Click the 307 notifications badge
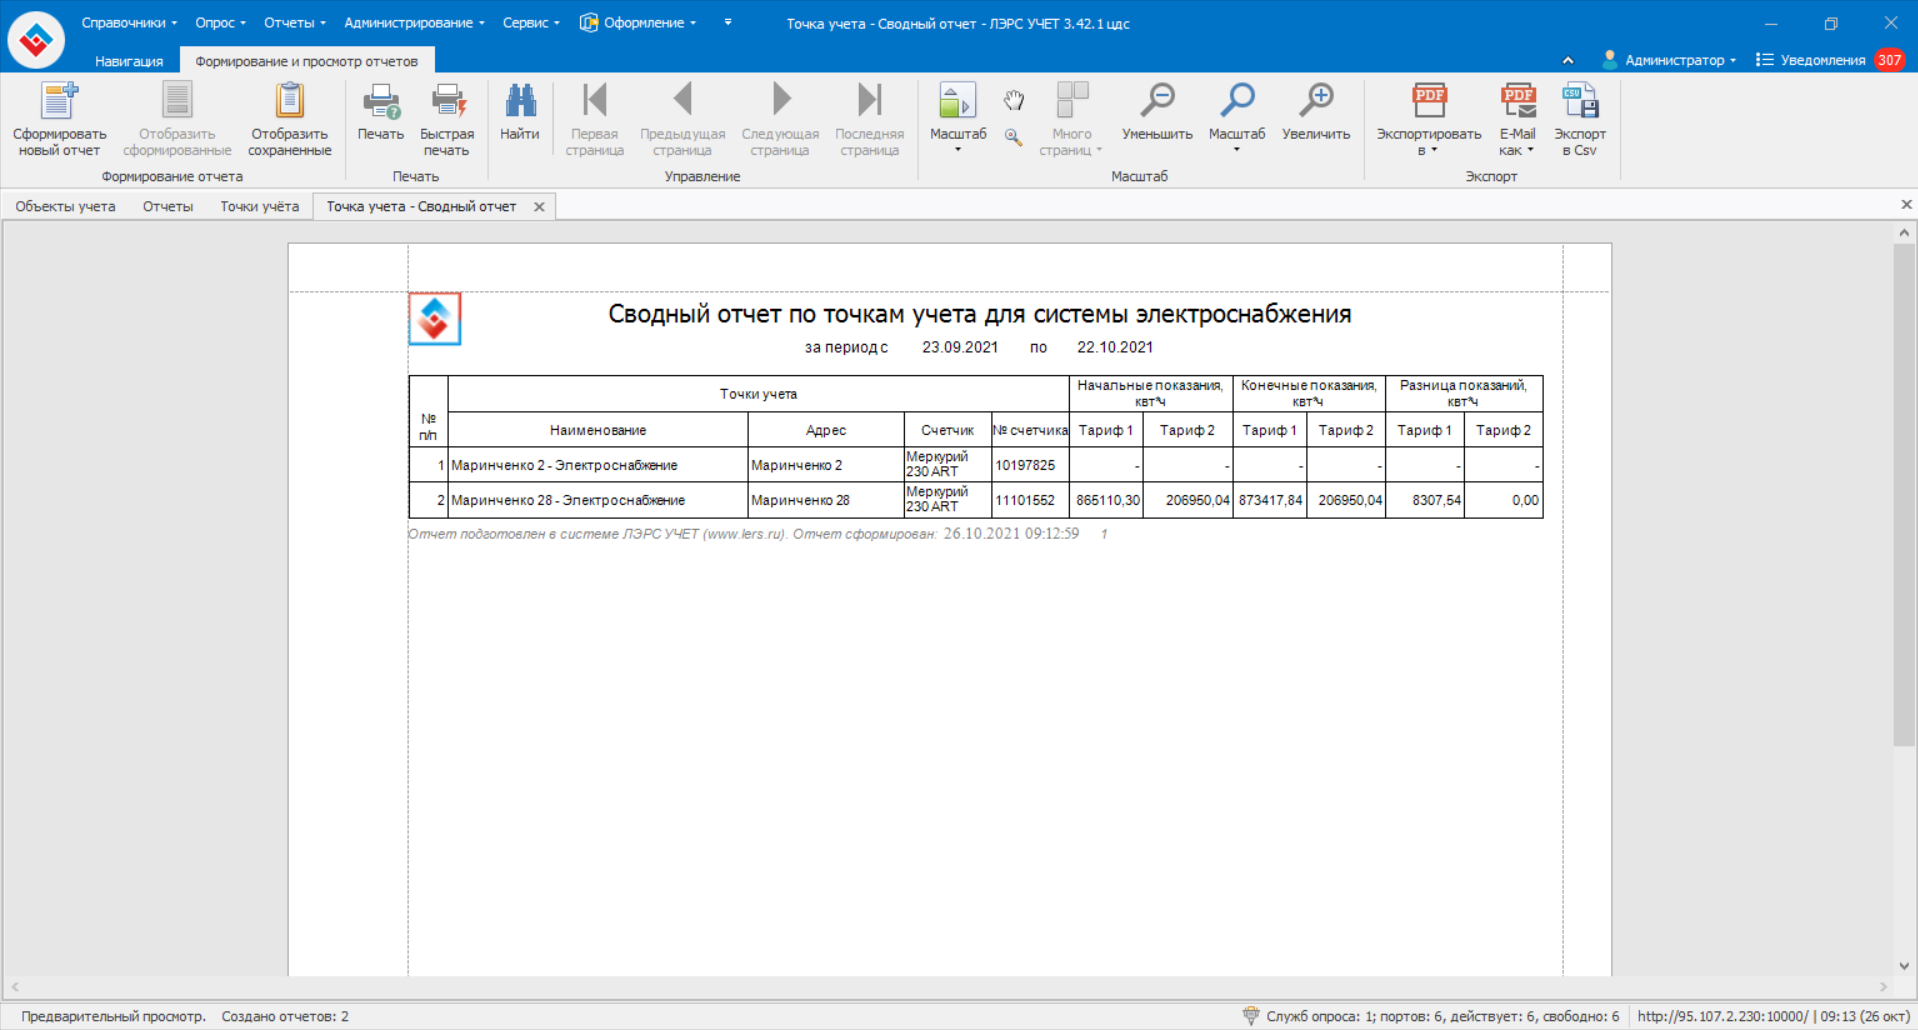 coord(1889,60)
